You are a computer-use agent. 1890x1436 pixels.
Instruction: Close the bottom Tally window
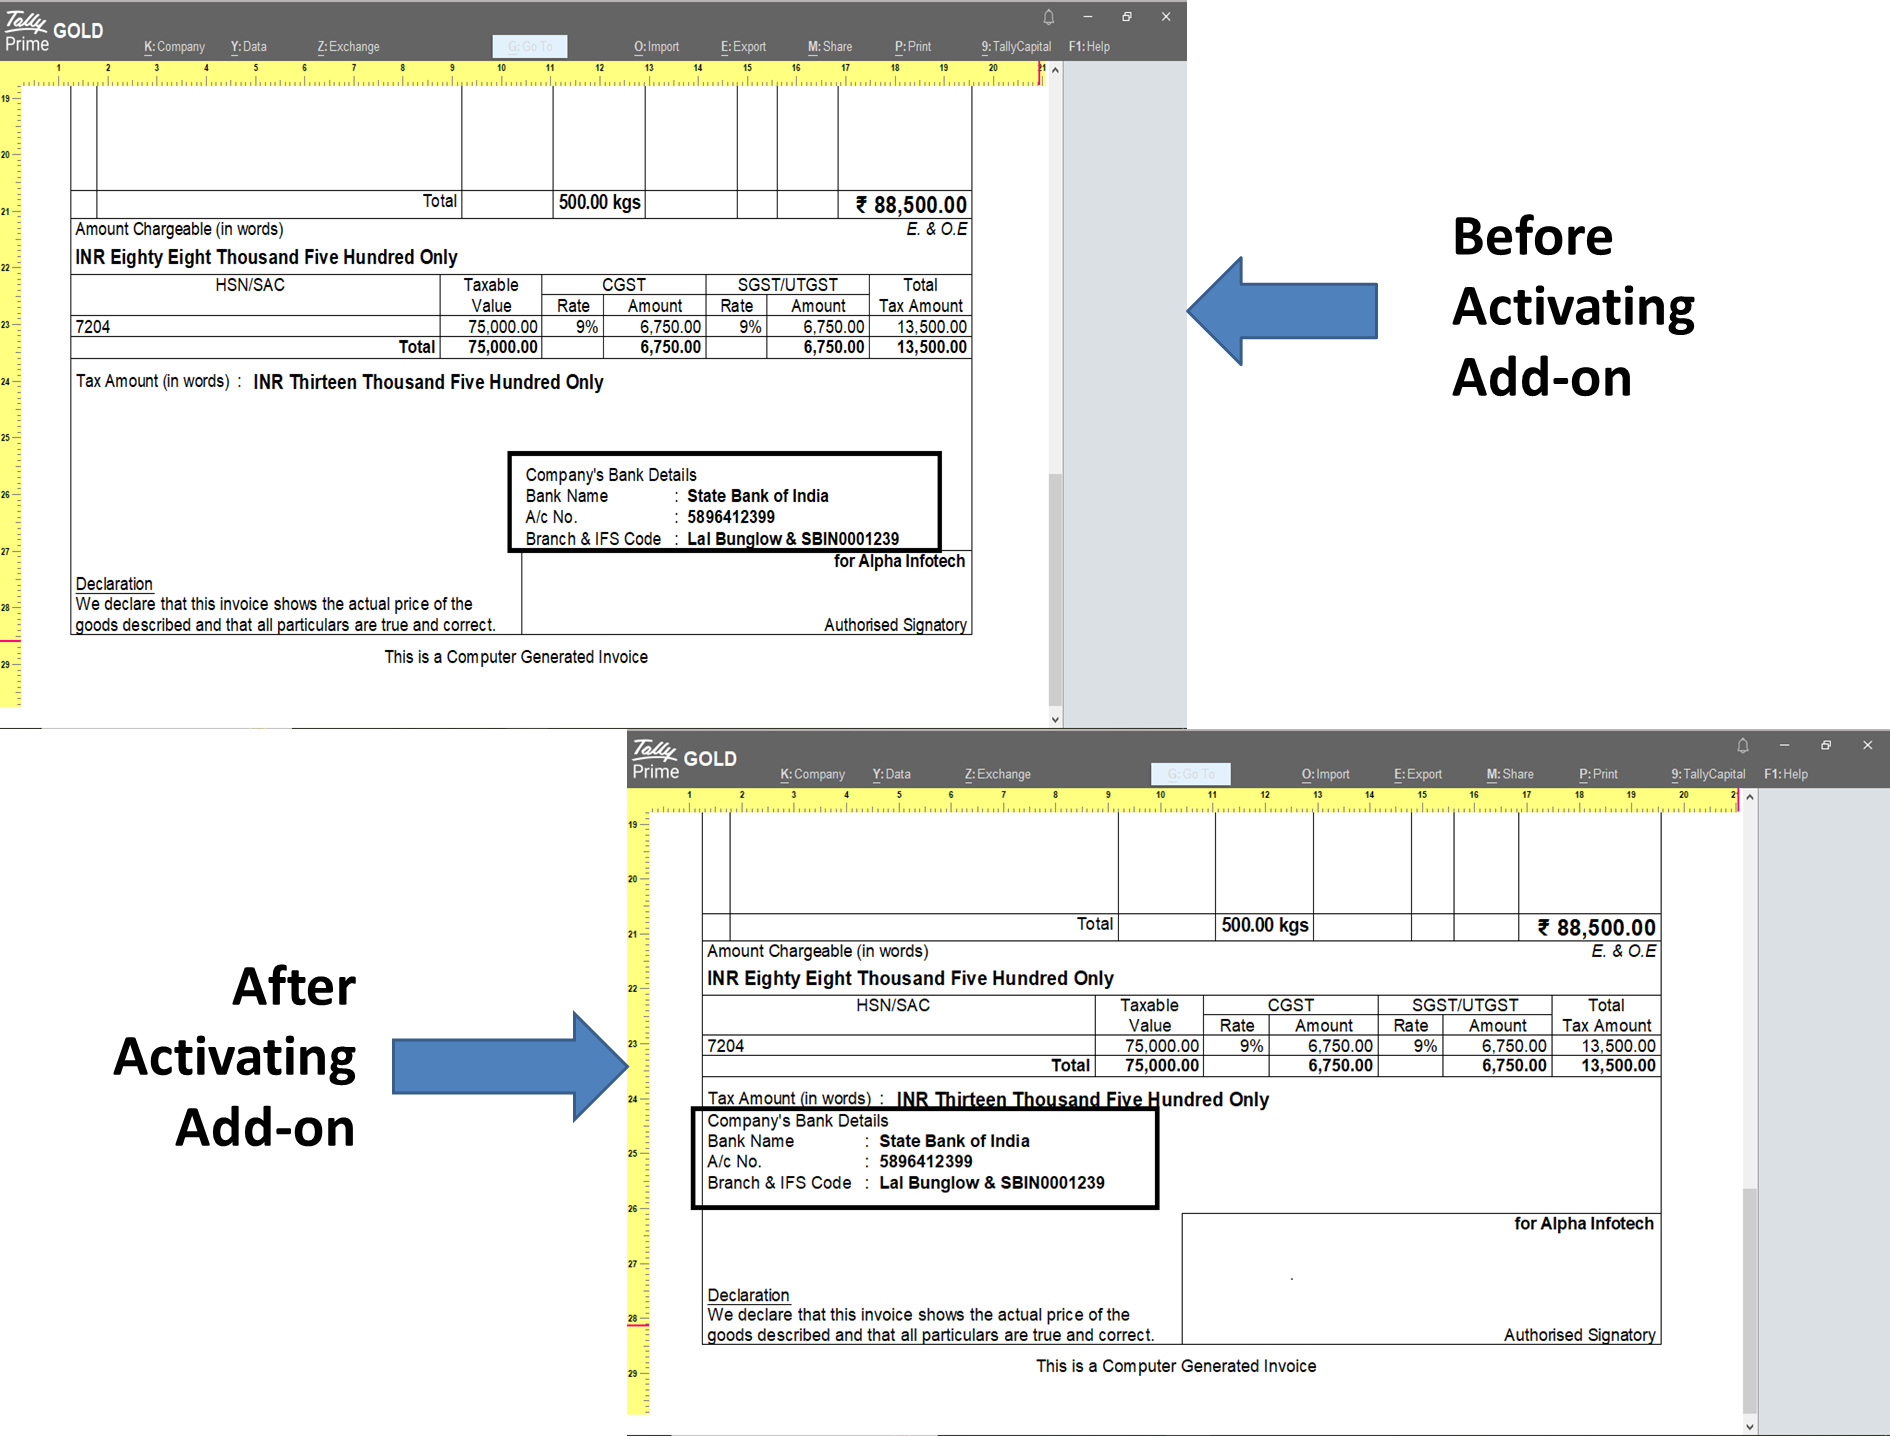click(x=1867, y=746)
